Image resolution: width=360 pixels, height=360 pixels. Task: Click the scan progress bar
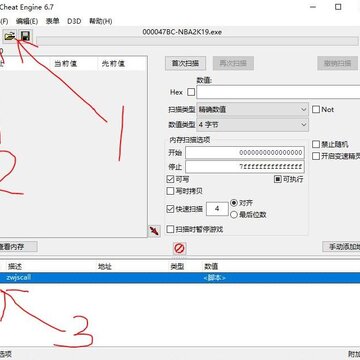click(197, 41)
